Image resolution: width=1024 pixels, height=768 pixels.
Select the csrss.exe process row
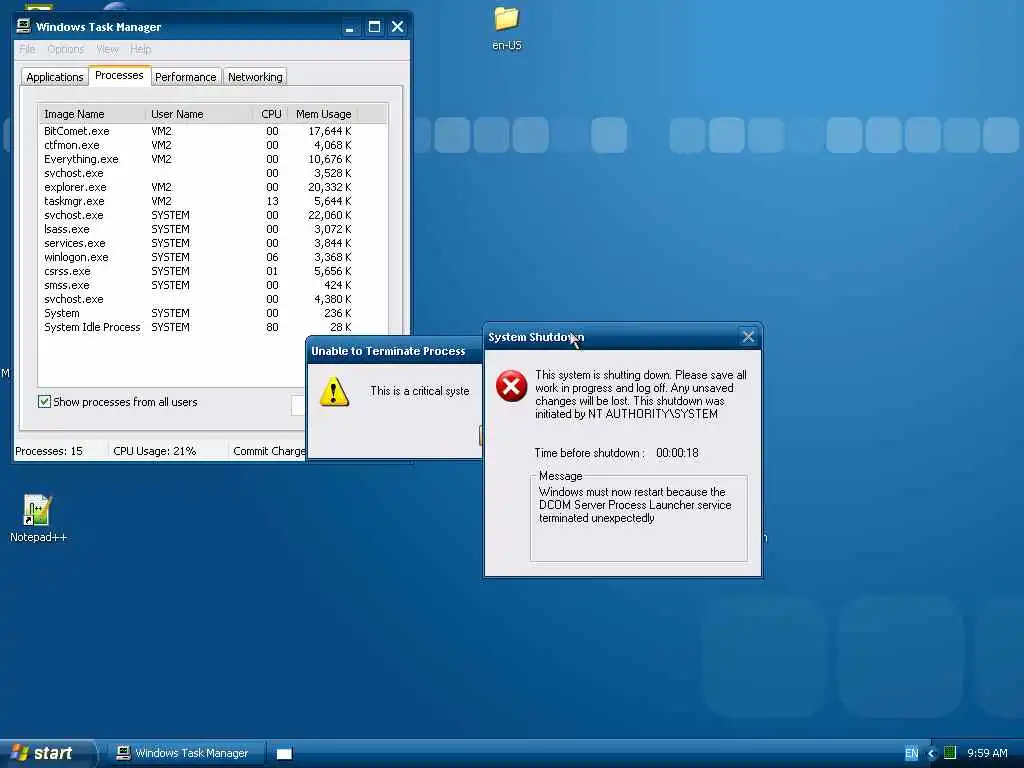(x=197, y=271)
